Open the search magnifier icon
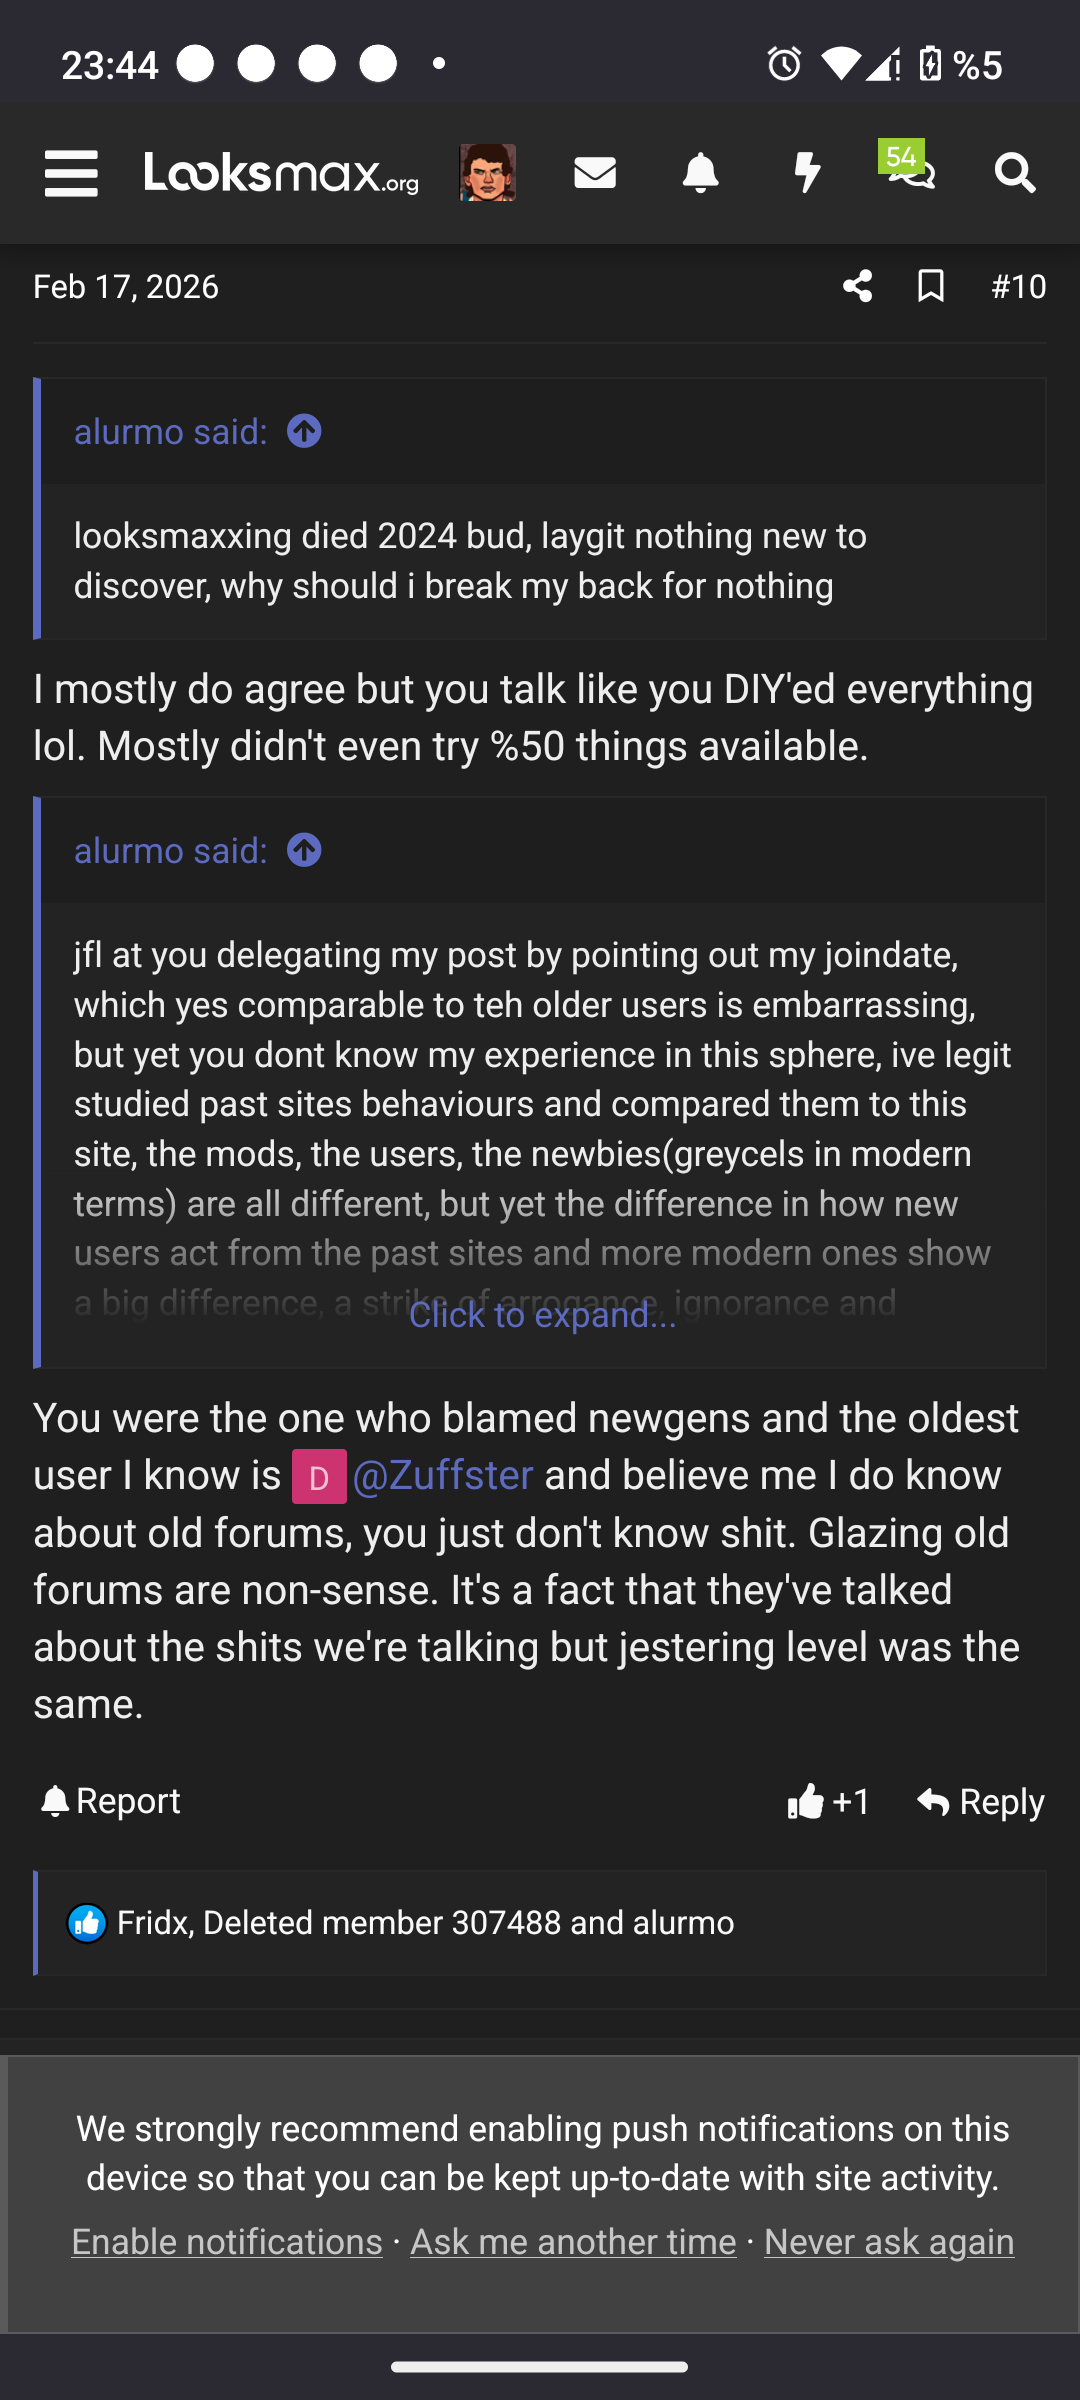Viewport: 1080px width, 2400px height. pos(1015,173)
